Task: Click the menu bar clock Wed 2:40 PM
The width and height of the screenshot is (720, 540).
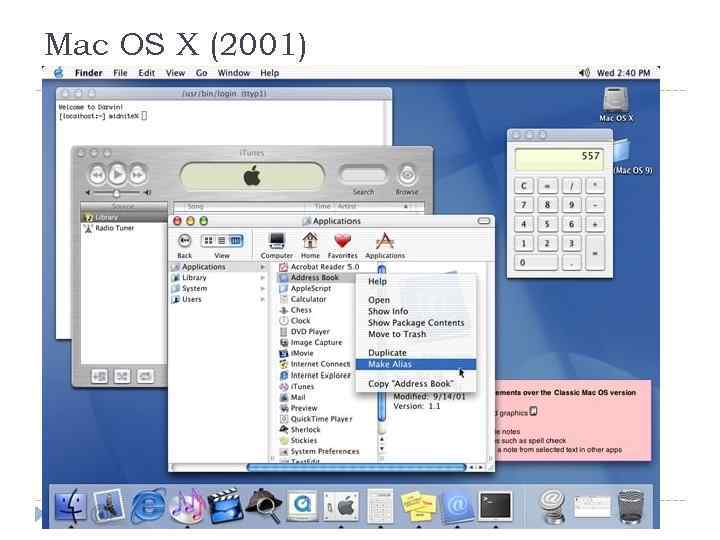Action: pyautogui.click(x=623, y=73)
